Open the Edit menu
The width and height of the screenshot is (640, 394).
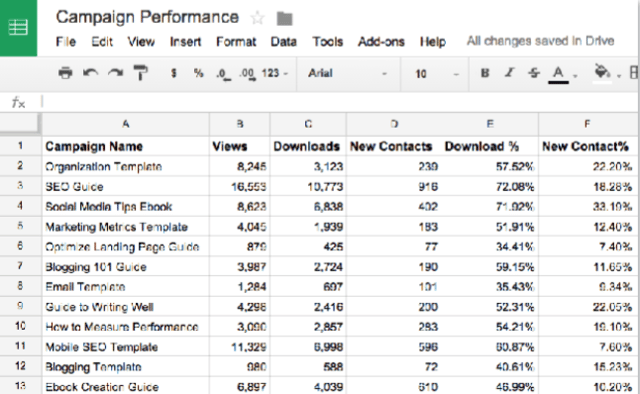click(102, 42)
